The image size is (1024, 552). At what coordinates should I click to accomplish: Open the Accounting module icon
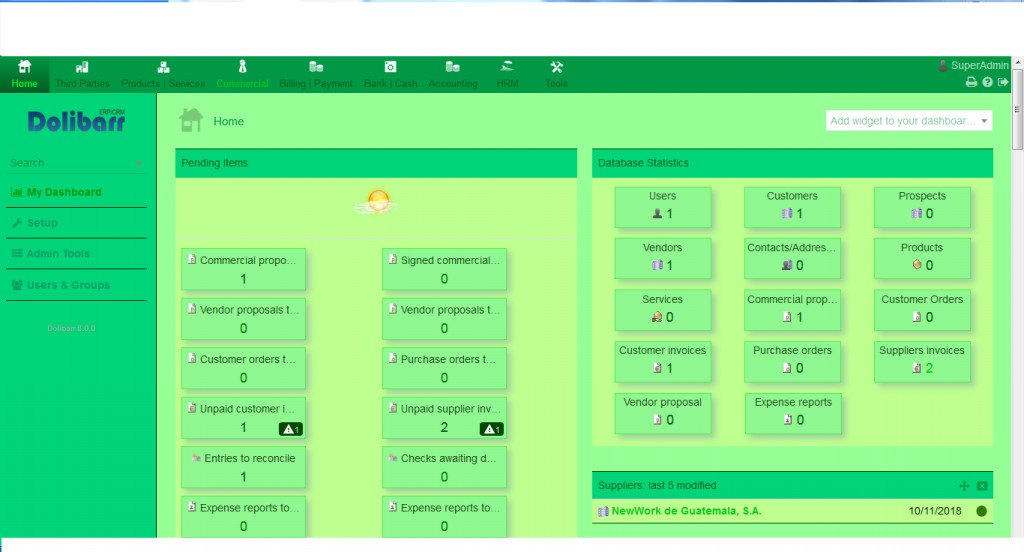(x=453, y=67)
